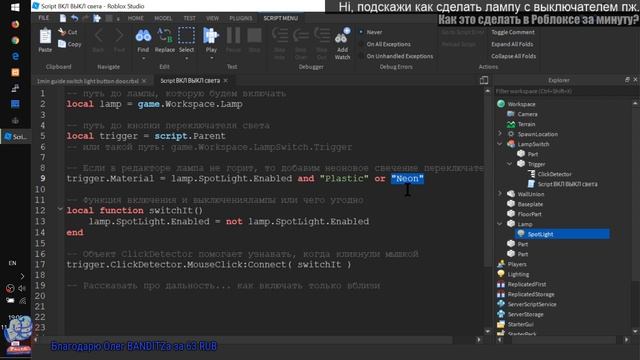Switch to the PLUGINS ribbon tab
This screenshot has height=360, width=640.
coord(241,18)
